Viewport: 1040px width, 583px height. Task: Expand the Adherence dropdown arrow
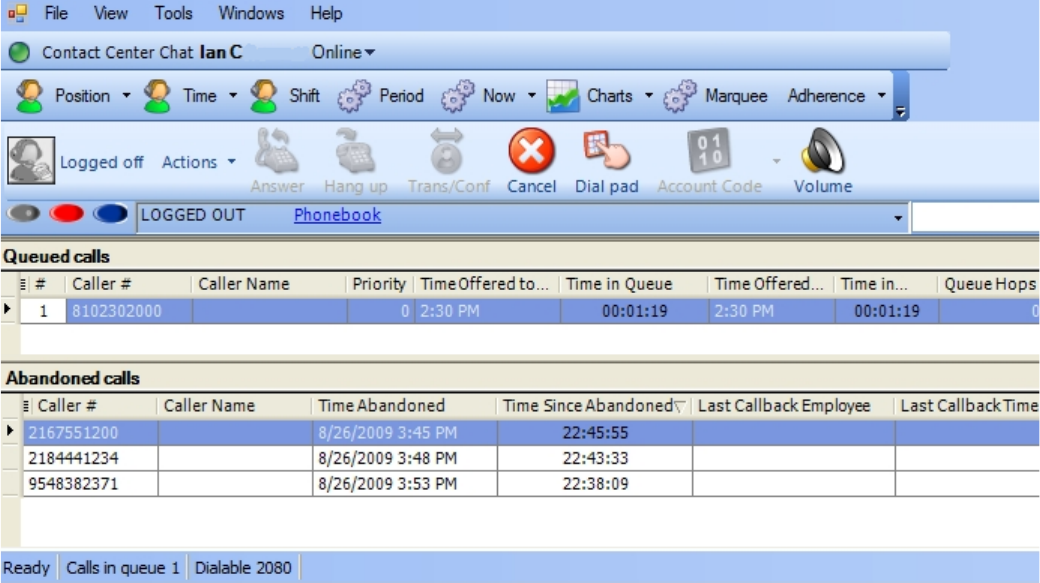pos(881,96)
